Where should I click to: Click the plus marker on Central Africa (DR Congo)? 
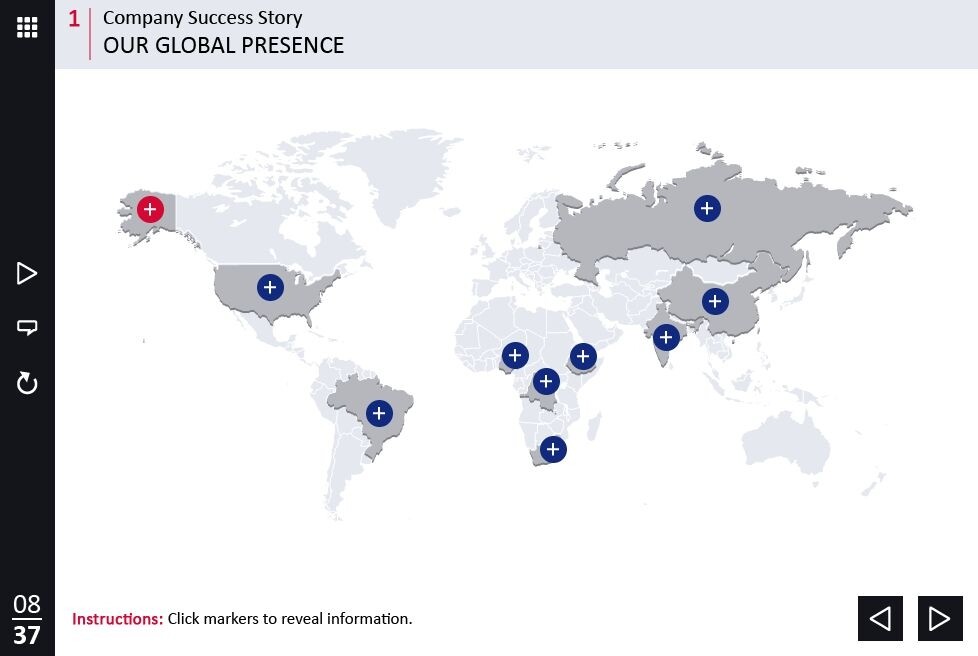pos(546,381)
